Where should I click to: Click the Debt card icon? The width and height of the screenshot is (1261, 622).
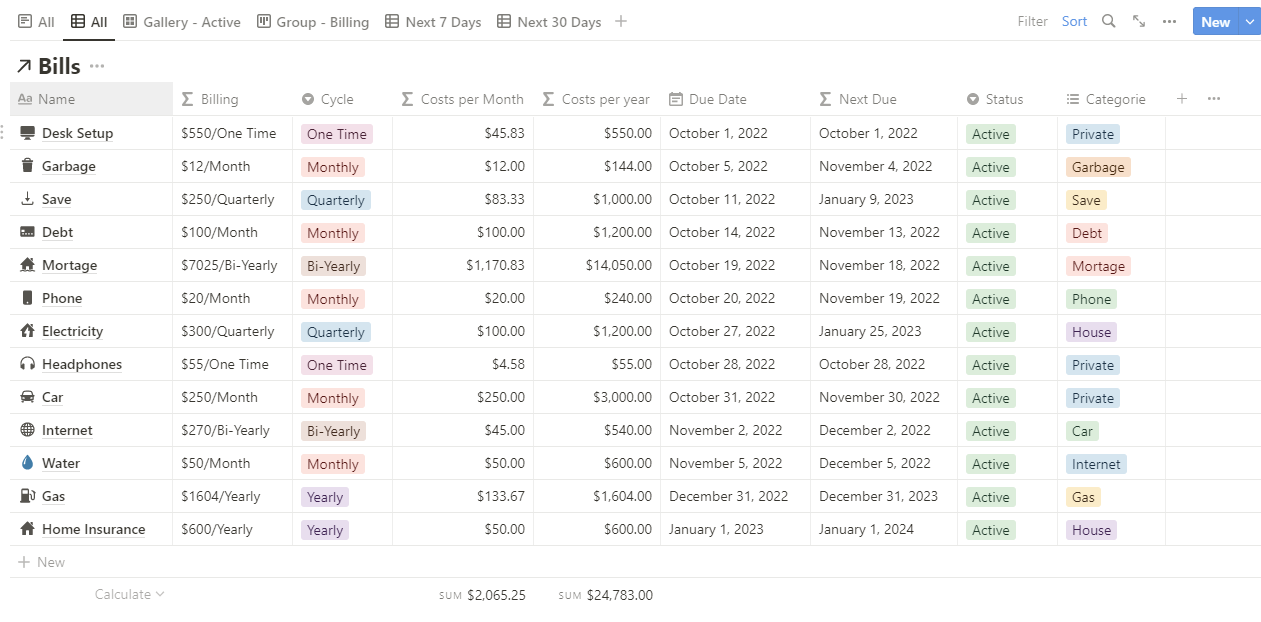pyautogui.click(x=27, y=232)
